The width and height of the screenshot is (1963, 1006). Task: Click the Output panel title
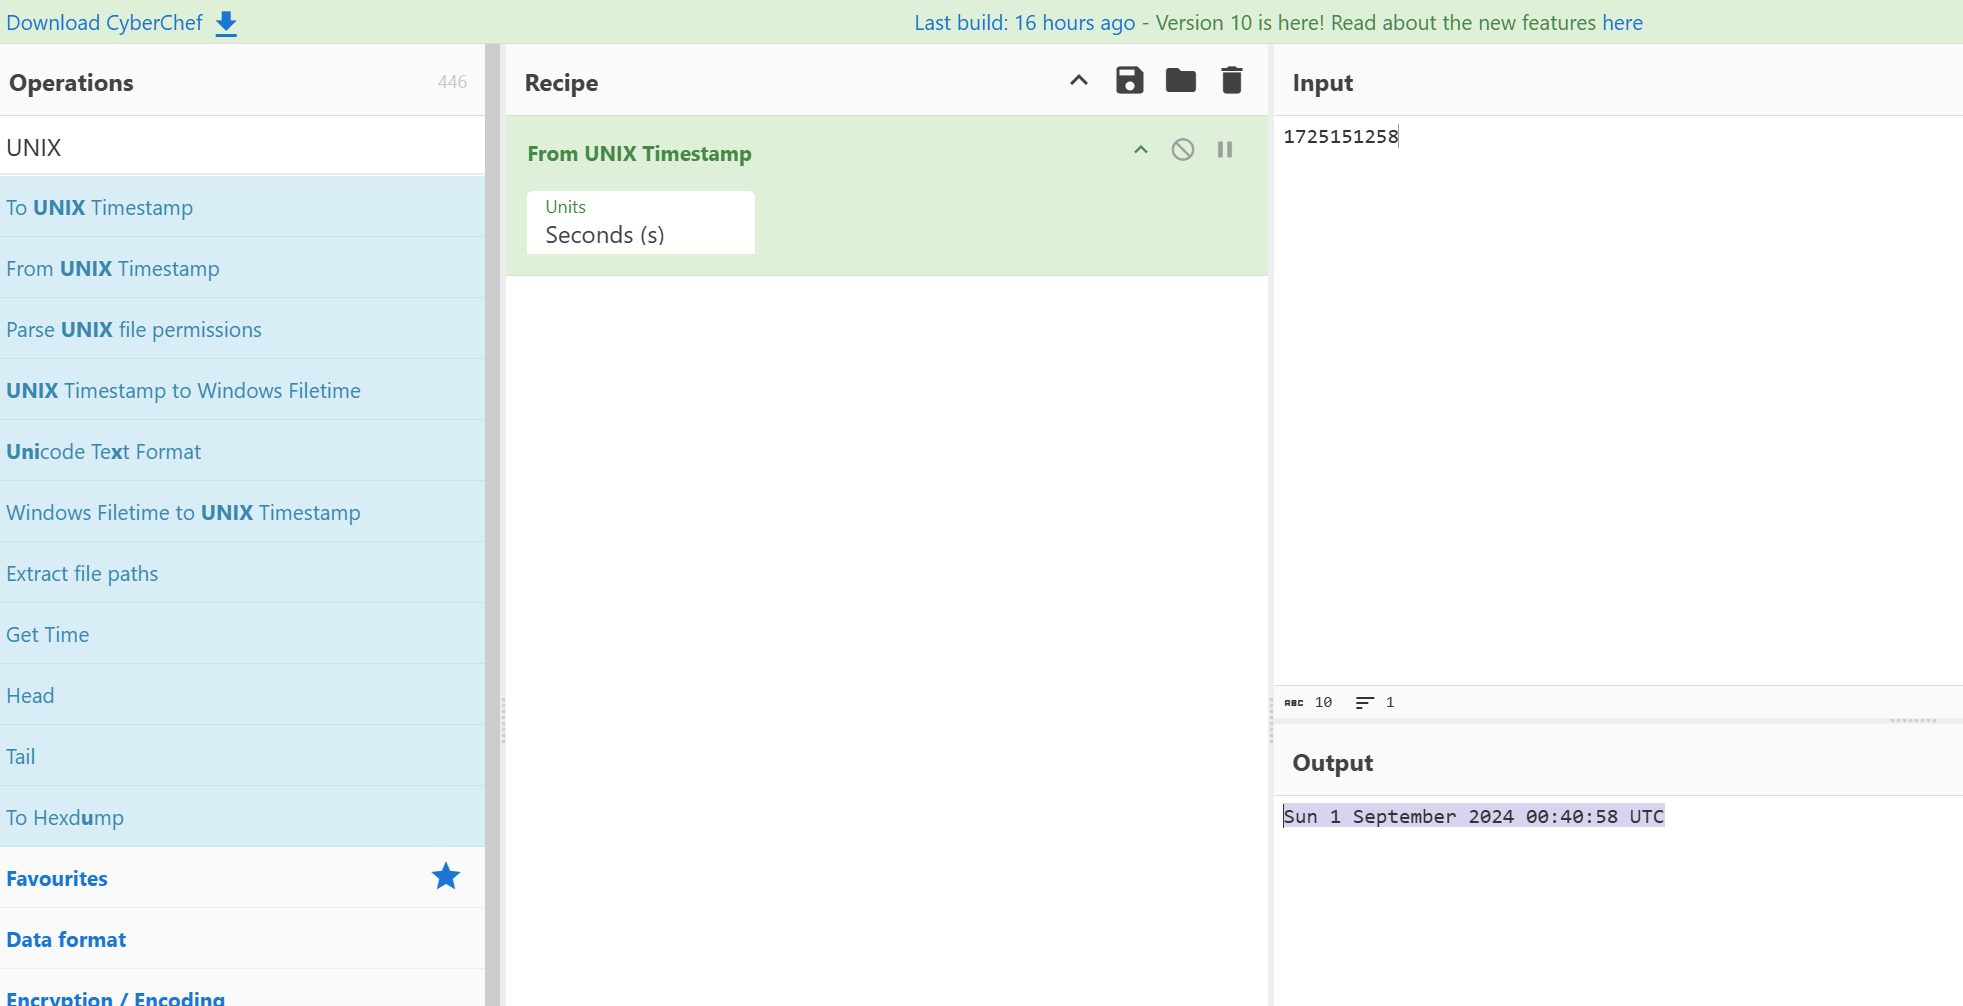coord(1332,763)
